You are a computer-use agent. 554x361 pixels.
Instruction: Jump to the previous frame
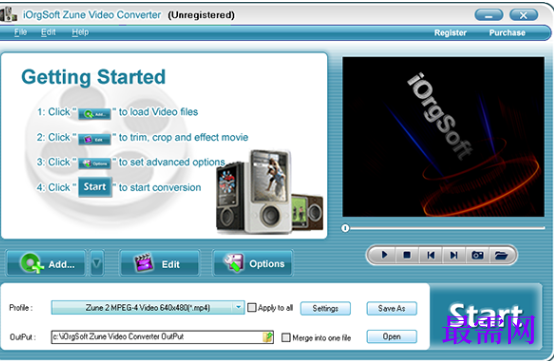pos(430,255)
